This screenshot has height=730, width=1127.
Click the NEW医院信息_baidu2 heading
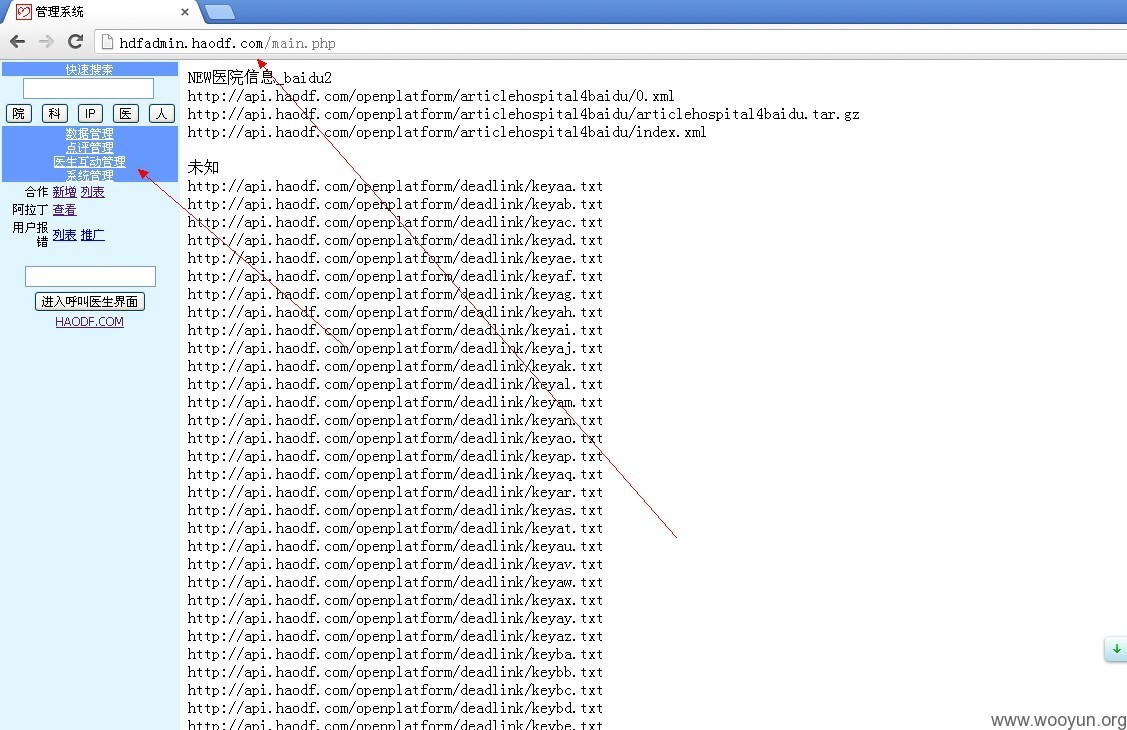coord(260,78)
